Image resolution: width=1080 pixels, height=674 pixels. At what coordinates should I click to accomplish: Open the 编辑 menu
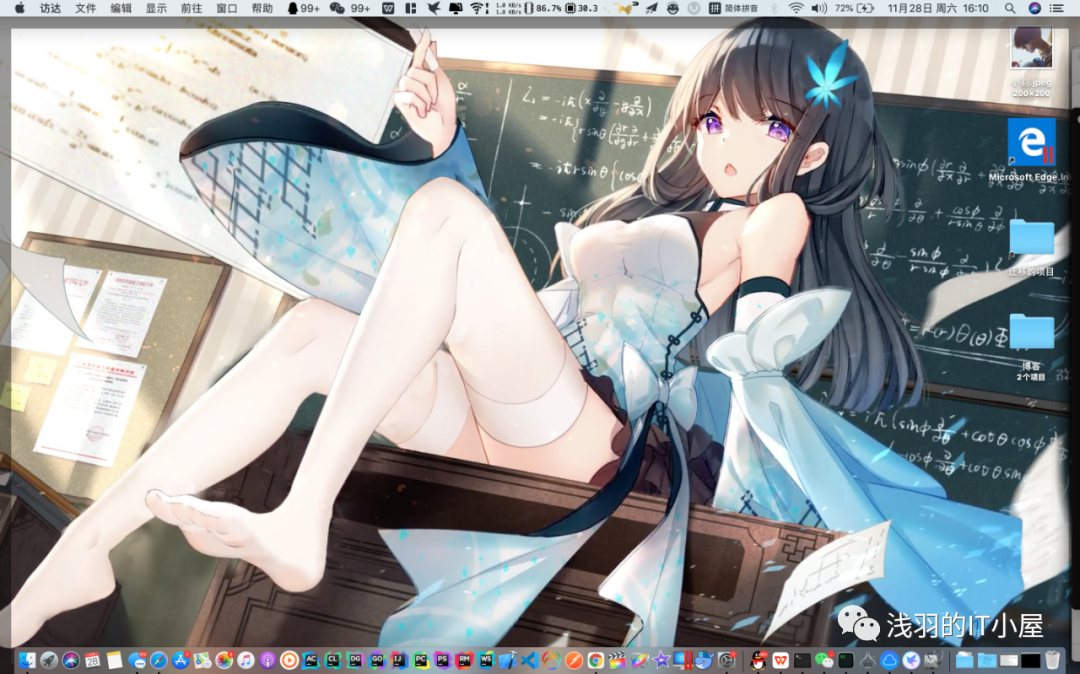121,8
